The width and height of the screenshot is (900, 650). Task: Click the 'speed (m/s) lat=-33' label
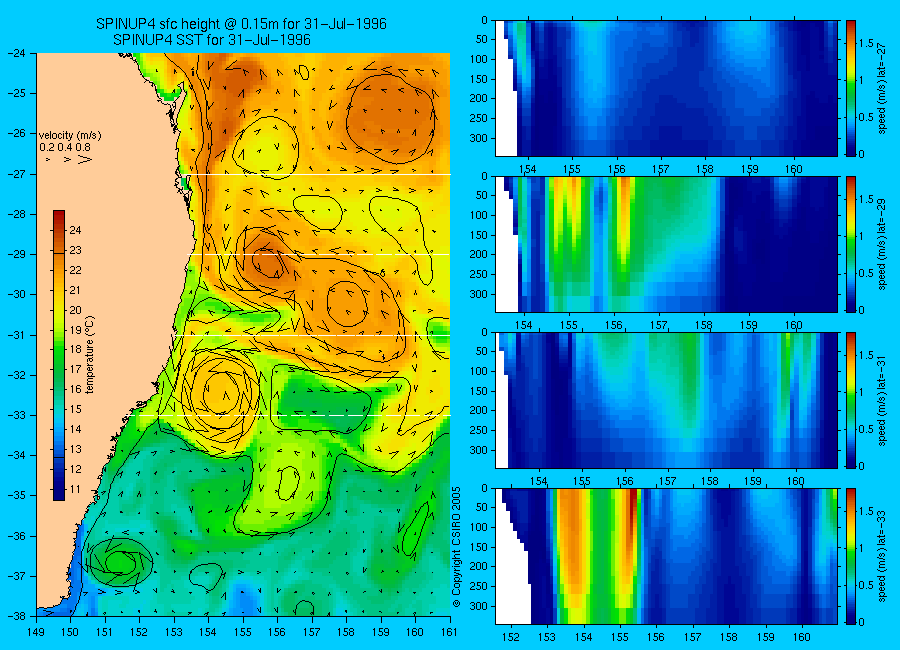pyautogui.click(x=882, y=558)
